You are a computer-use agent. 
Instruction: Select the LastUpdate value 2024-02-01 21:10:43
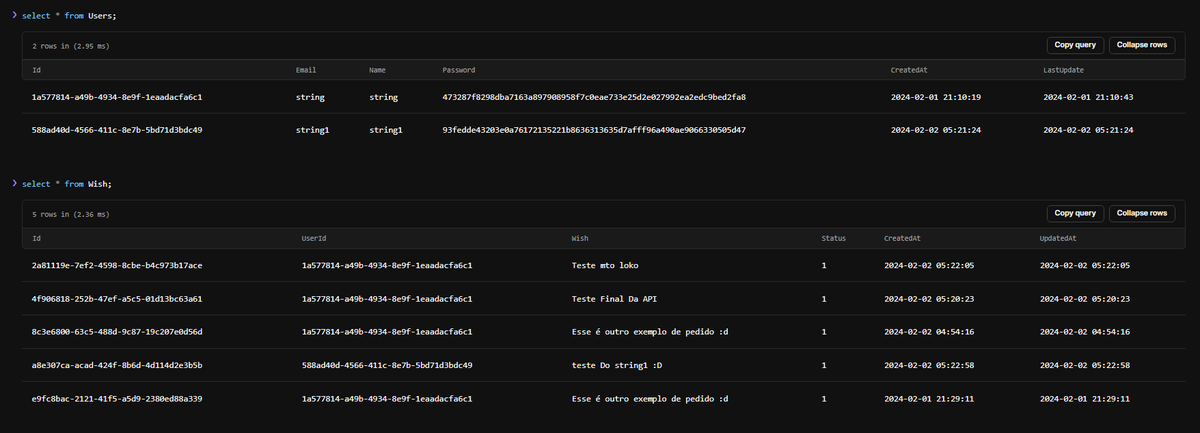click(x=1088, y=97)
